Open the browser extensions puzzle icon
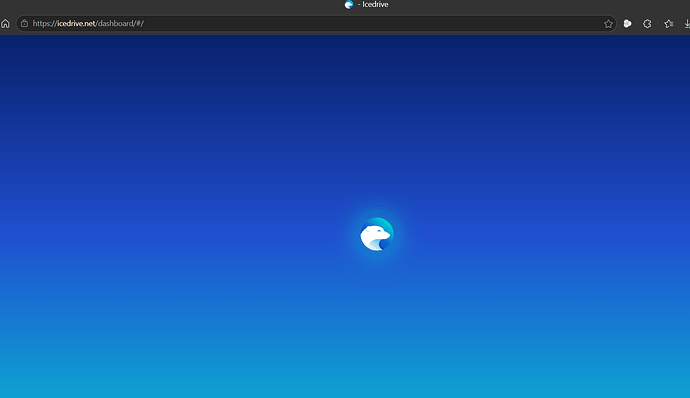 click(x=647, y=24)
